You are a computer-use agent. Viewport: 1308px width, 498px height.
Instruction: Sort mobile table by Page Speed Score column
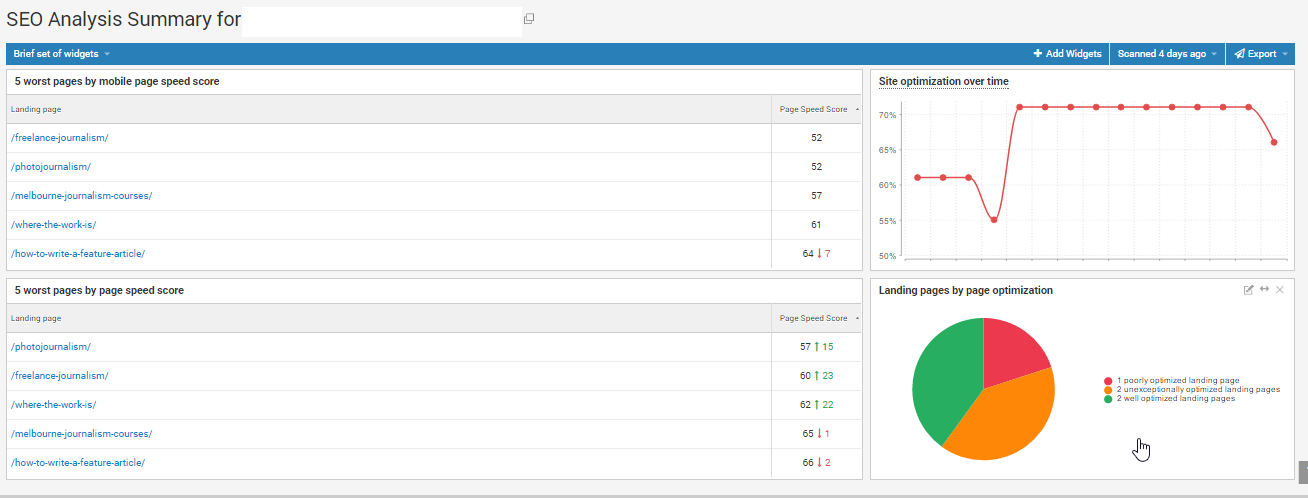814,109
